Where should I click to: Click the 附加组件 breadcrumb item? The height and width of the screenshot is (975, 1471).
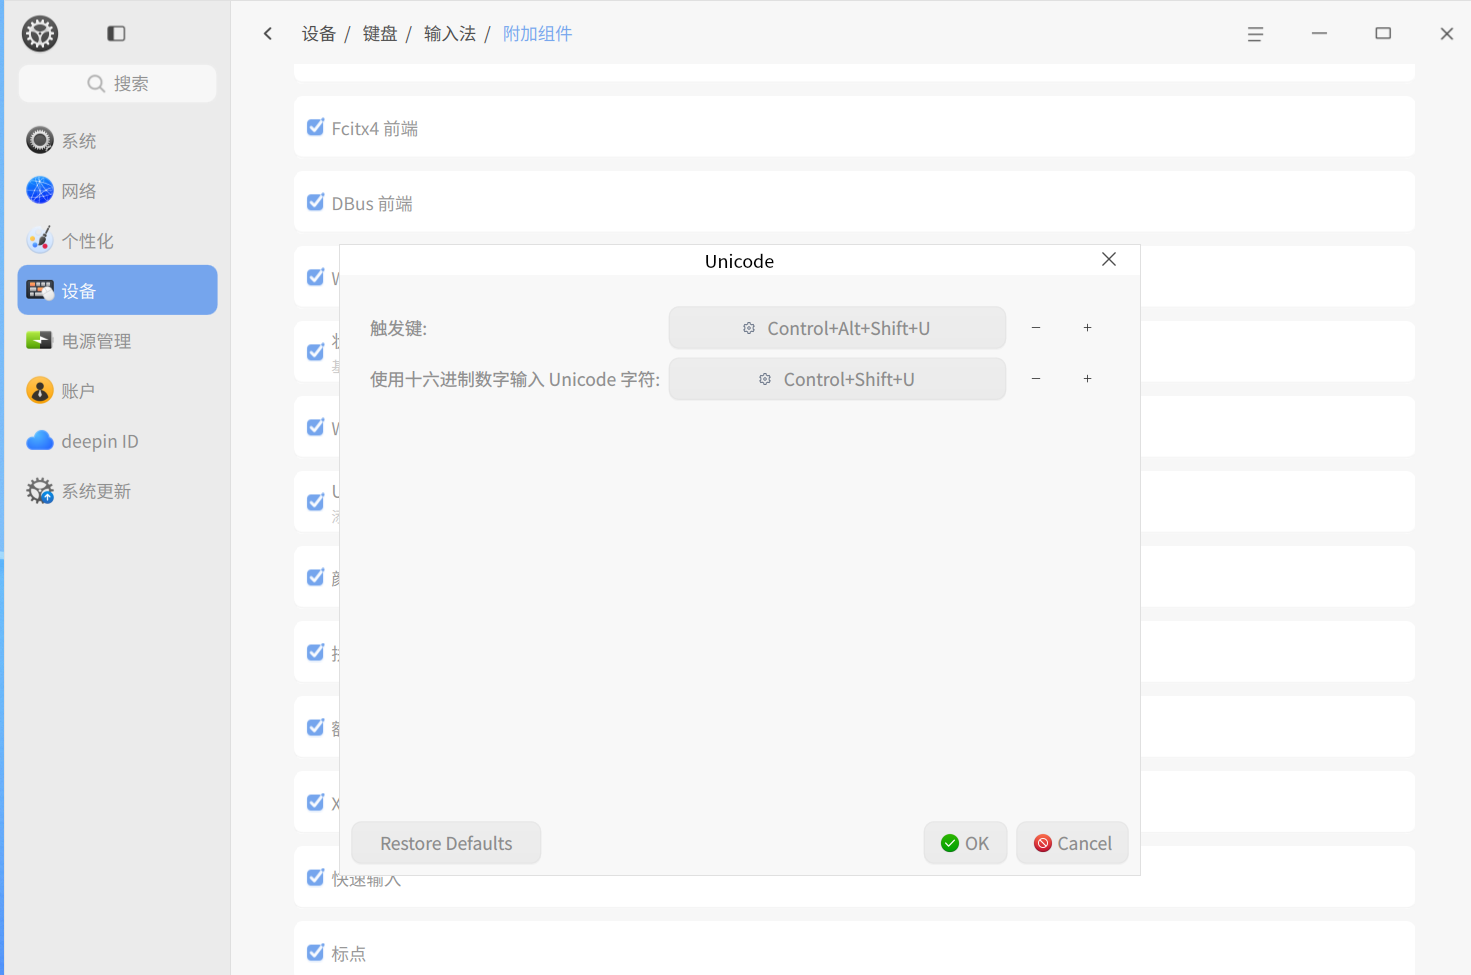(x=537, y=34)
